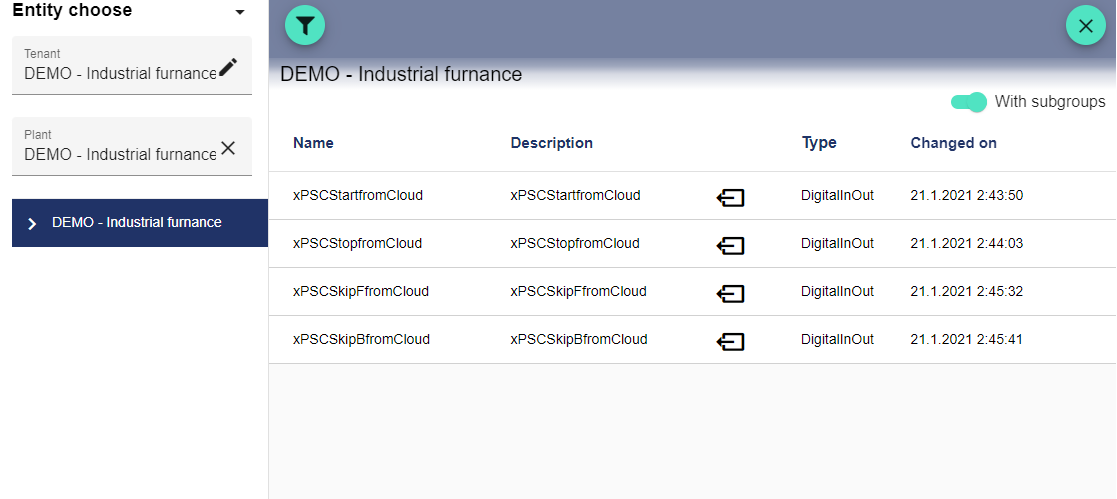Open the filter funnel button
Image resolution: width=1117 pixels, height=499 pixels.
point(305,24)
